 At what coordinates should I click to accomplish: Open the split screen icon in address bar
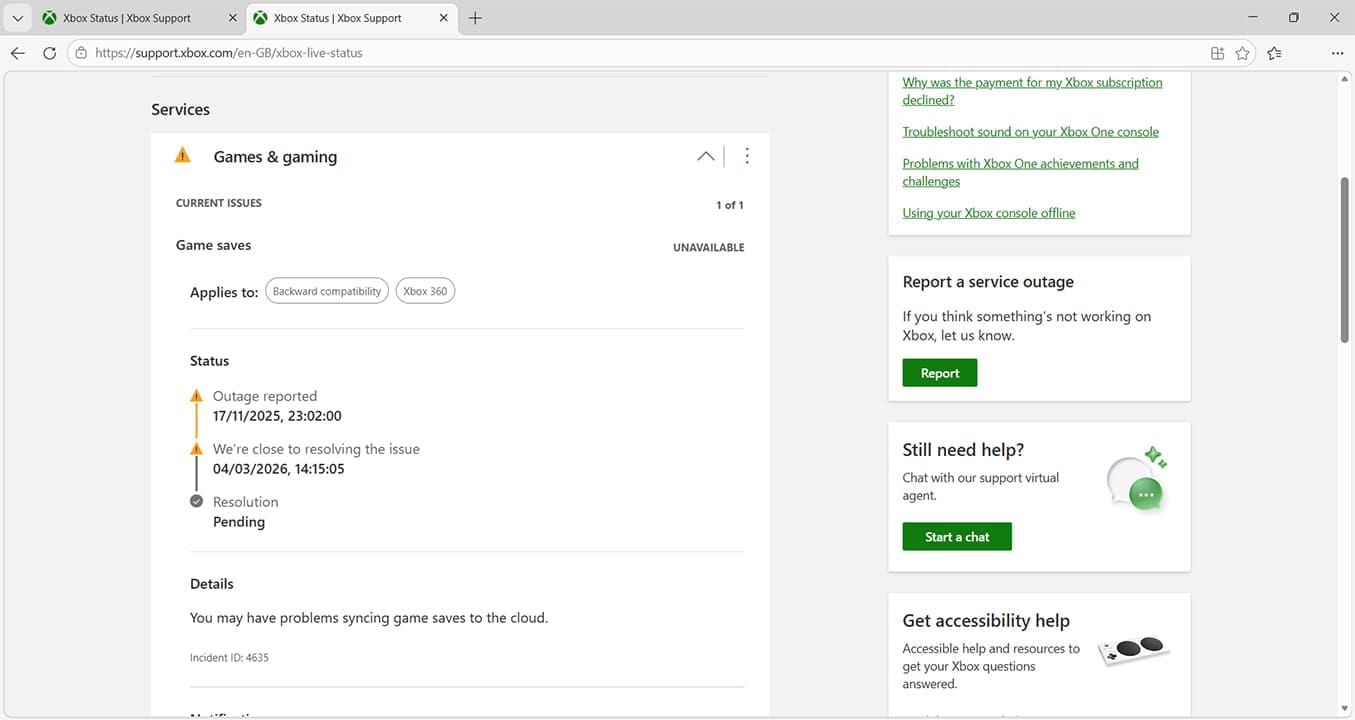coord(1217,53)
